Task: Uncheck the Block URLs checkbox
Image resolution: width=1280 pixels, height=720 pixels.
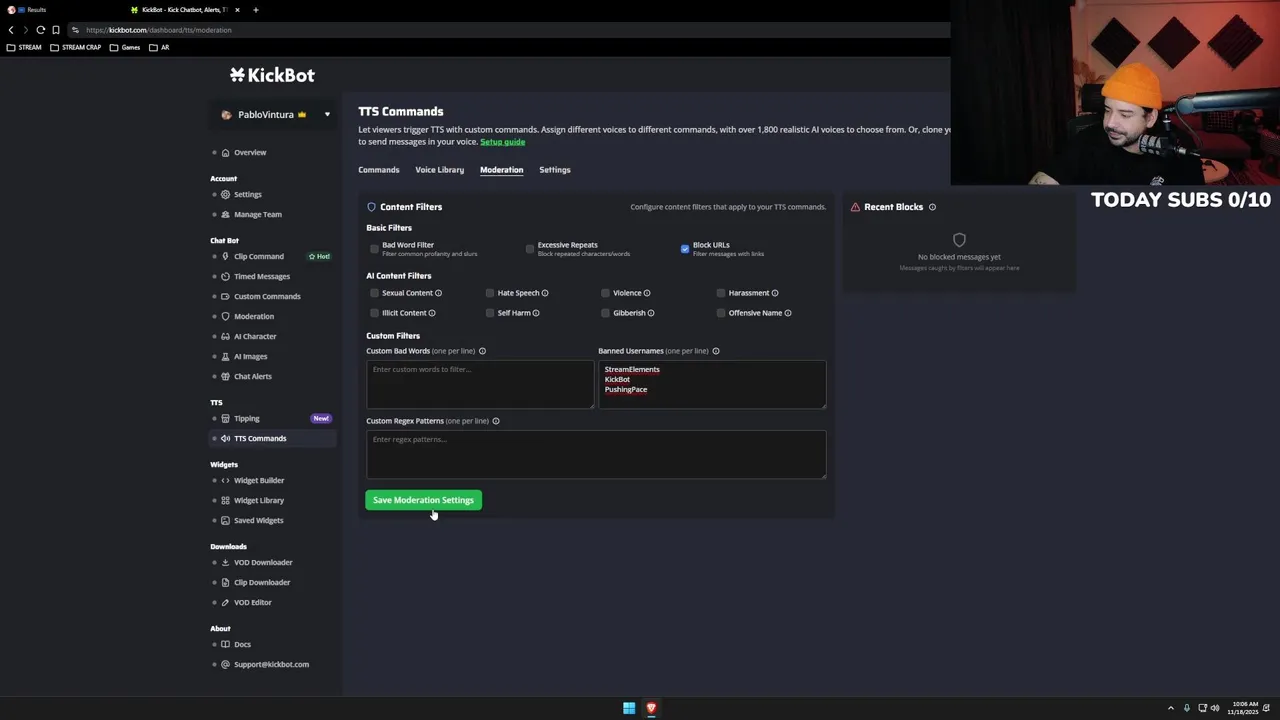Action: click(685, 248)
